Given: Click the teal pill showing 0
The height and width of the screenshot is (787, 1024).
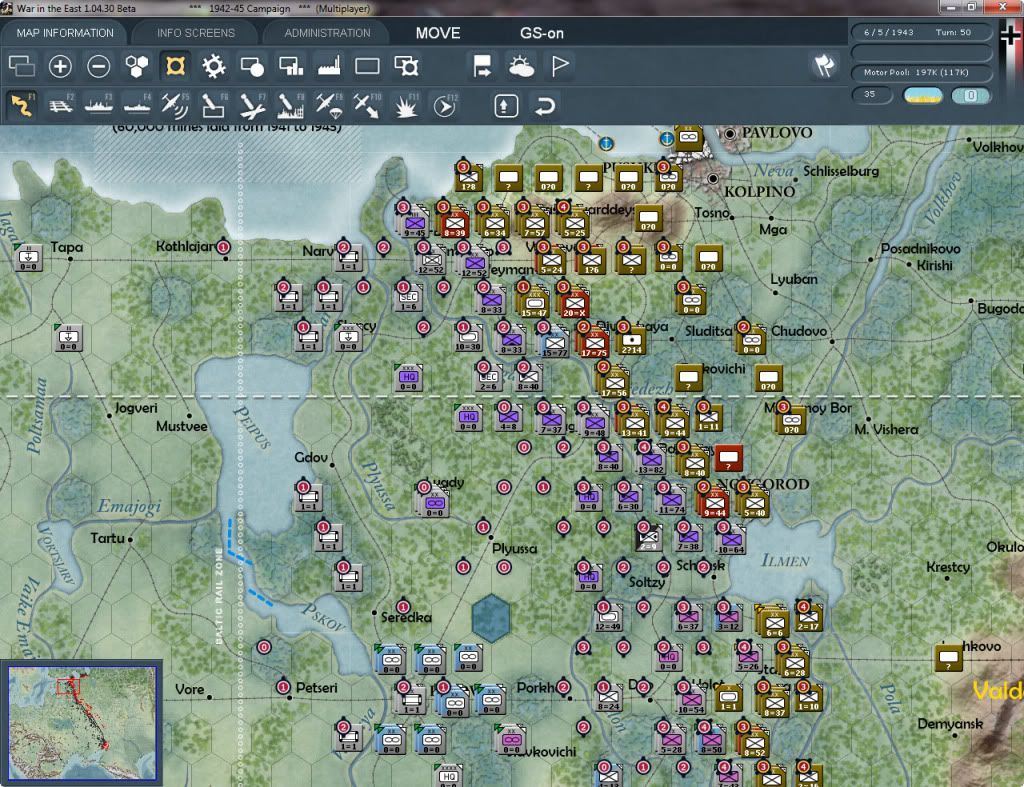Looking at the screenshot, I should pos(971,95).
